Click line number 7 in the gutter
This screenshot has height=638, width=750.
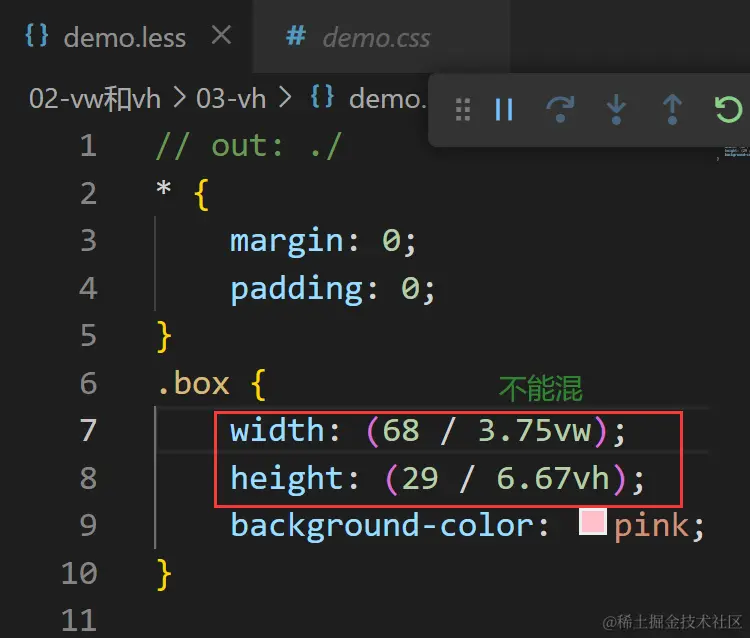click(x=88, y=430)
